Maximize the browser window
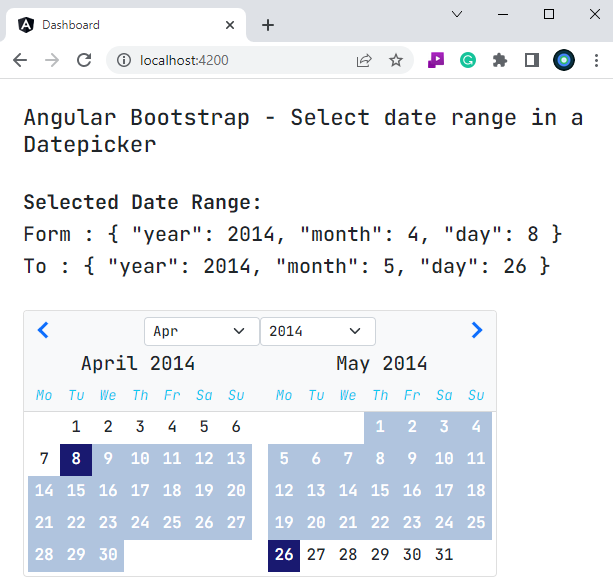Viewport: 613px width, 587px height. pos(549,14)
